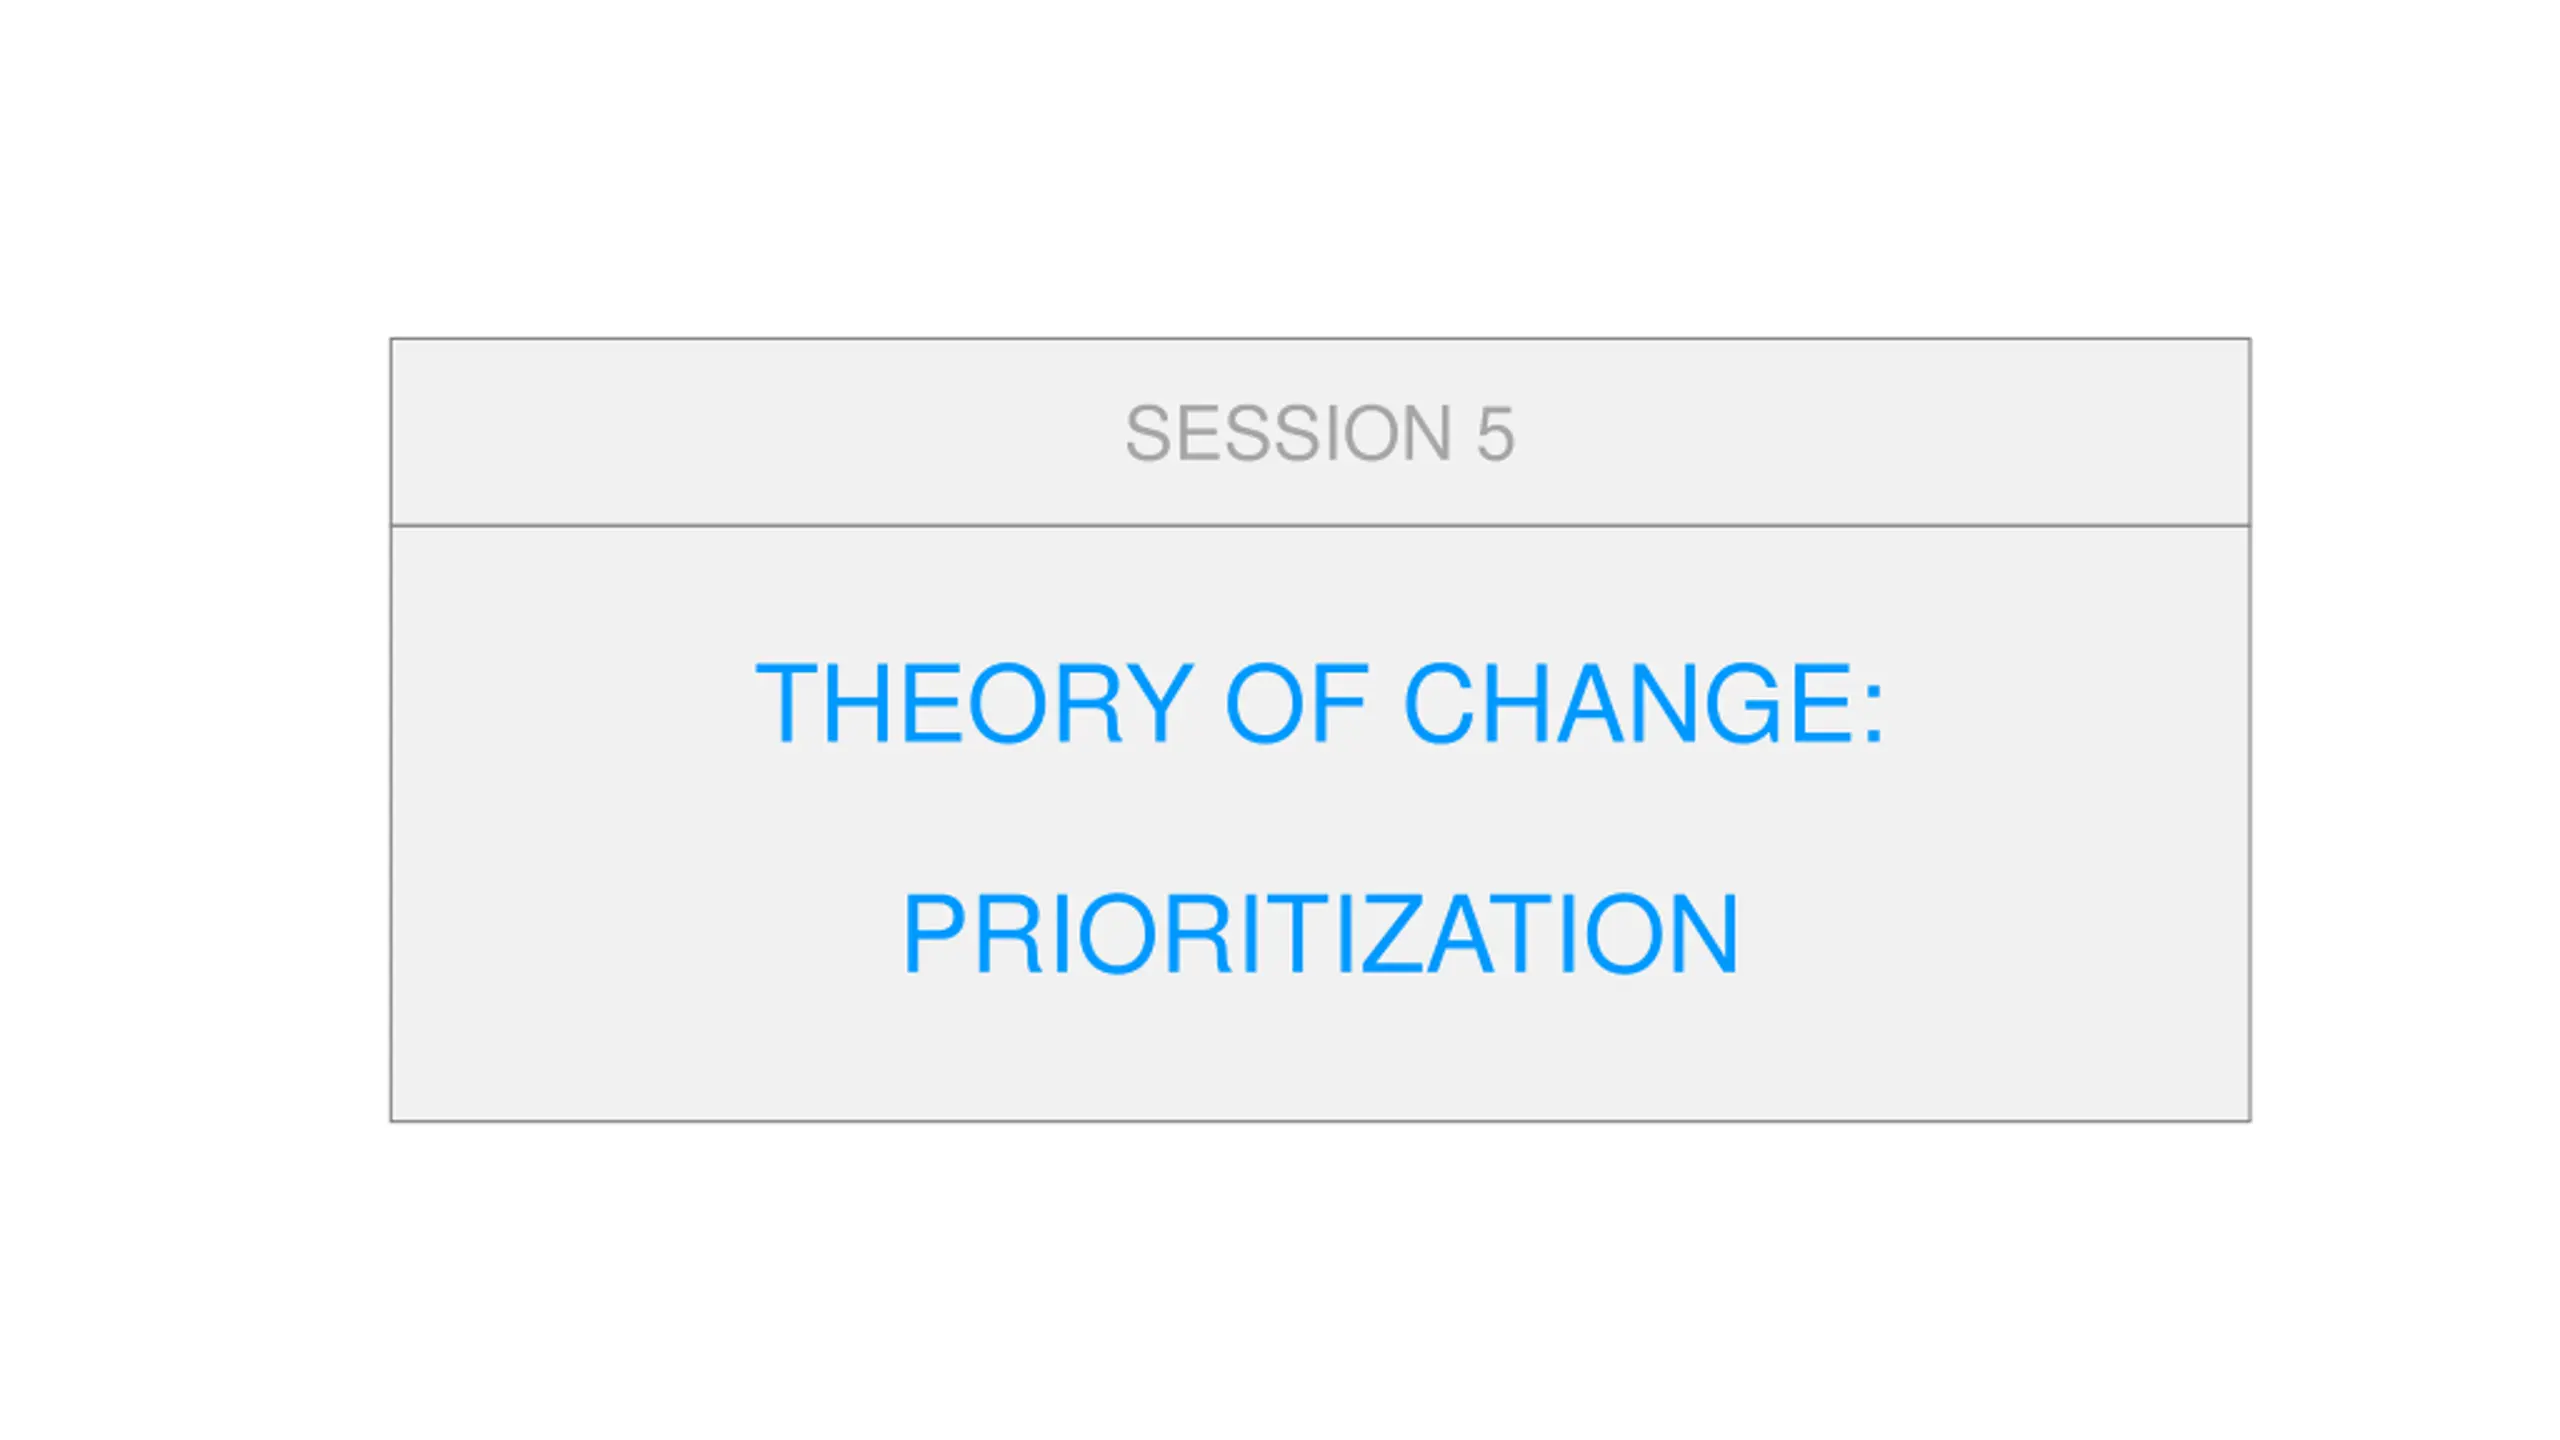
Task: Click gray area beneath the PRIORITIZATION text
Action: (x=1320, y=1048)
